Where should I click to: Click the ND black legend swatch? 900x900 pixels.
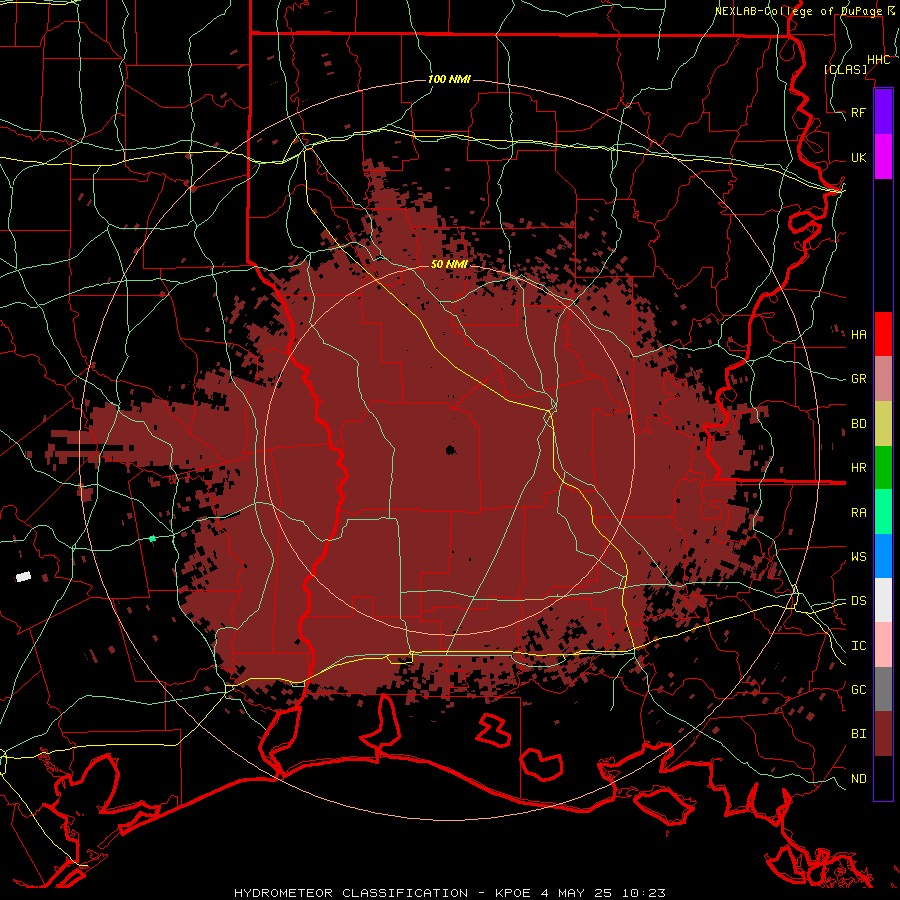(x=883, y=778)
